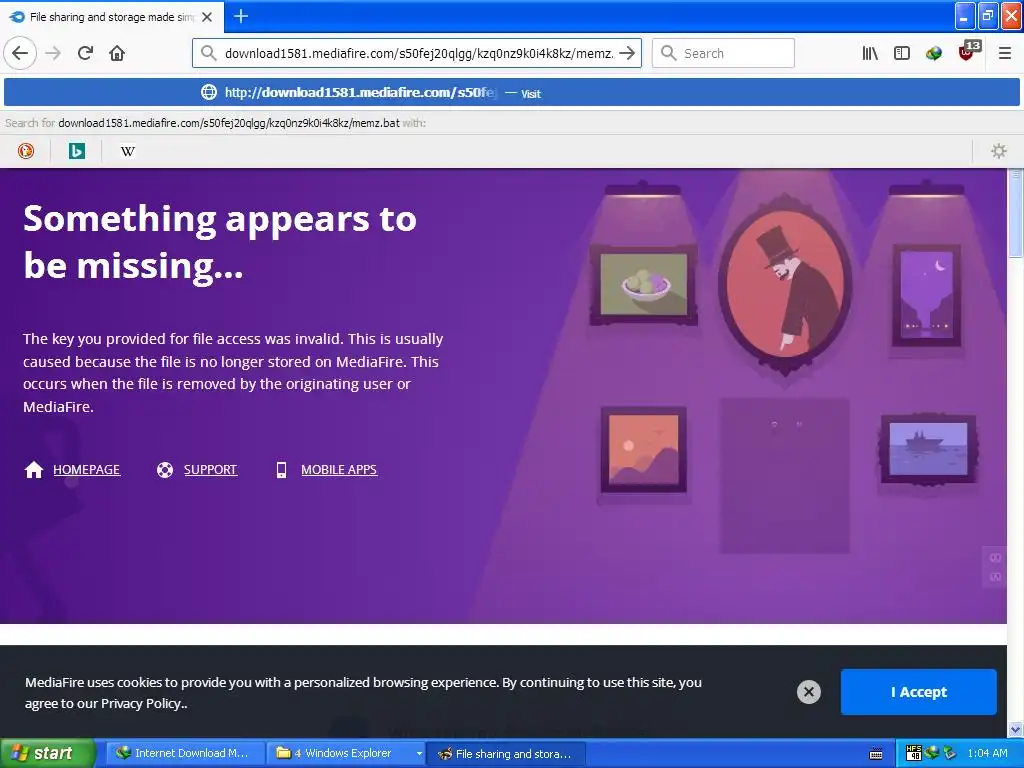Search with Bing one-click icon
1024x768 pixels.
click(x=77, y=152)
